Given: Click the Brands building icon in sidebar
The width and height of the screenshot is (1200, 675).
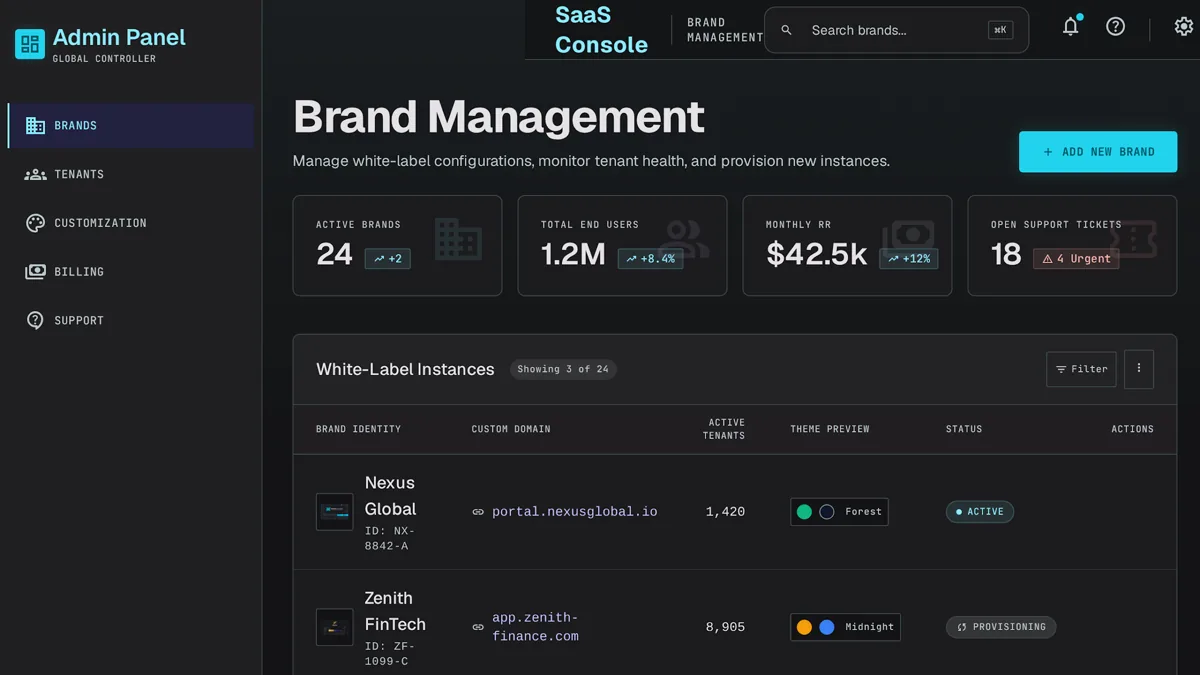Looking at the screenshot, I should coord(35,126).
